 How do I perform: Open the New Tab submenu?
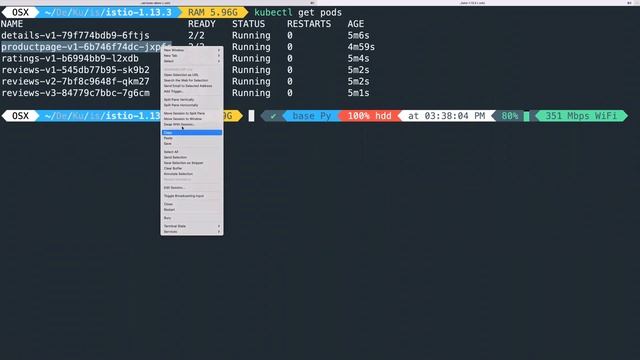tap(192, 56)
